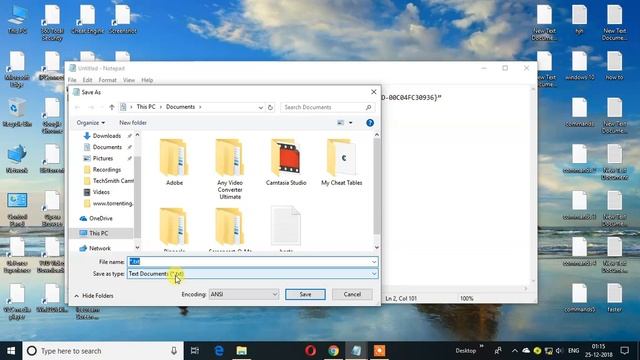Click the taskbar search box

click(103, 351)
